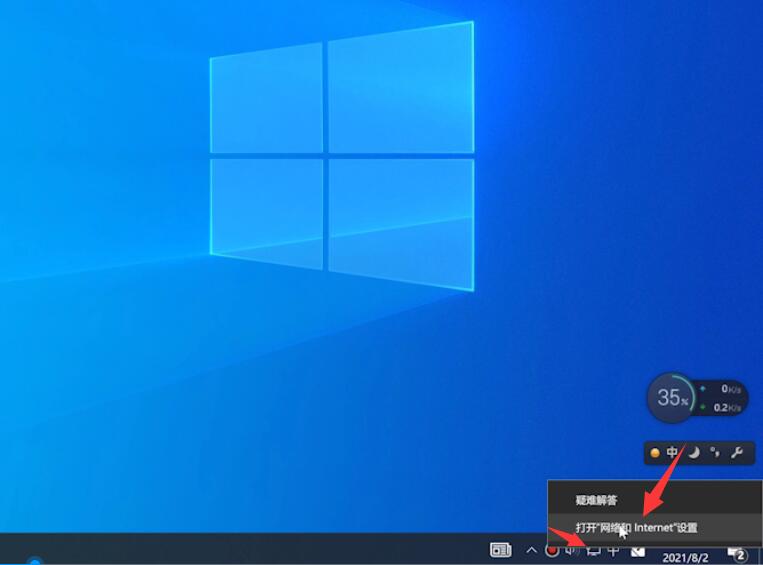Open the news and interests taskbar icon

click(x=500, y=550)
